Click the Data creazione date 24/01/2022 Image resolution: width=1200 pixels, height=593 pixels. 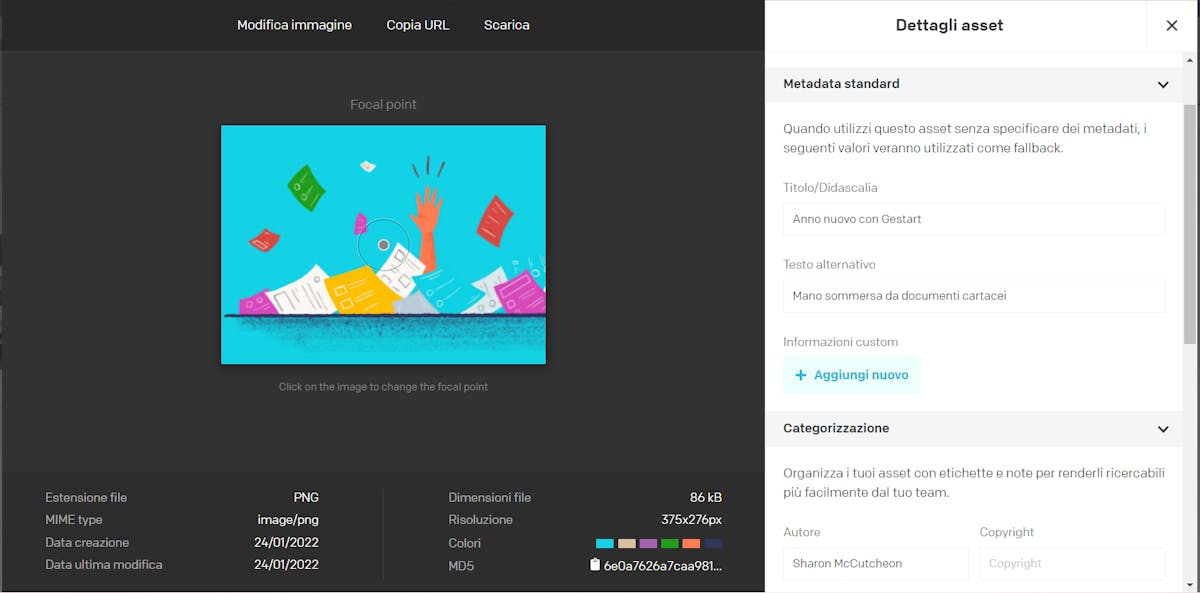pos(286,543)
